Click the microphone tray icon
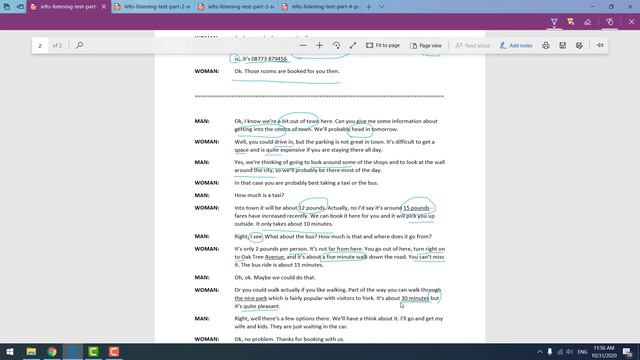The height and width of the screenshot is (360, 640). (x=550, y=351)
